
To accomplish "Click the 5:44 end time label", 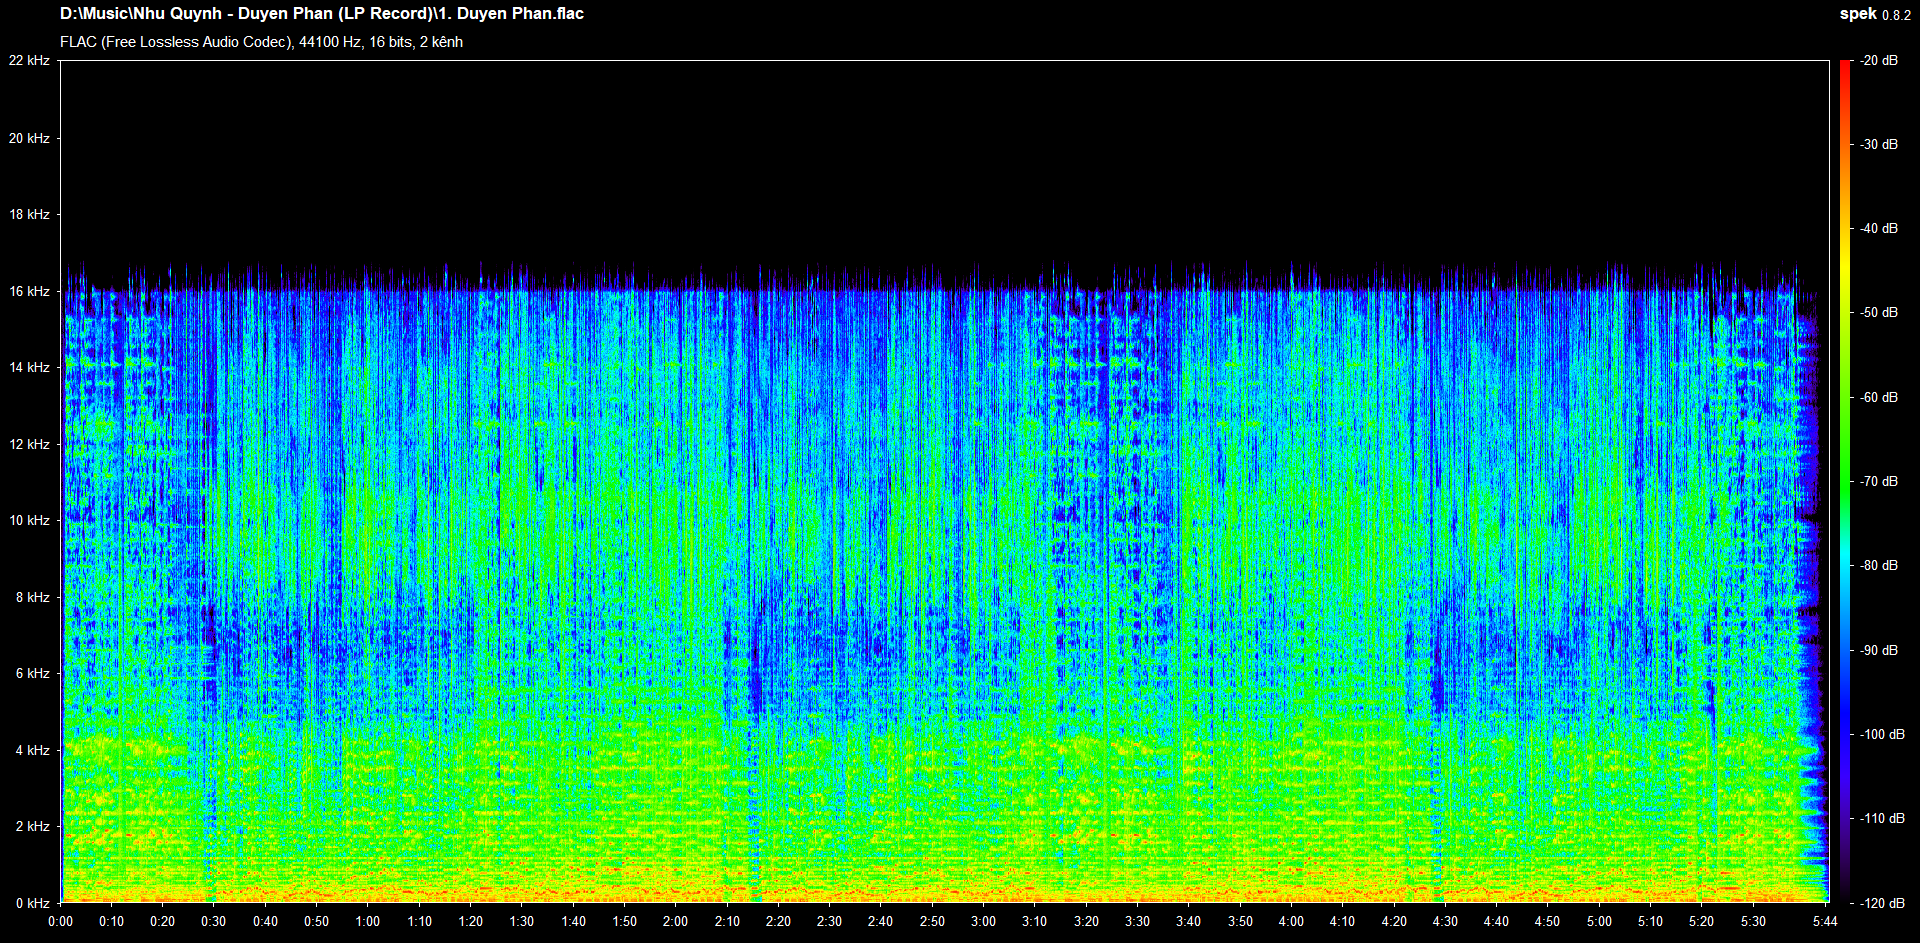I will pyautogui.click(x=1826, y=922).
